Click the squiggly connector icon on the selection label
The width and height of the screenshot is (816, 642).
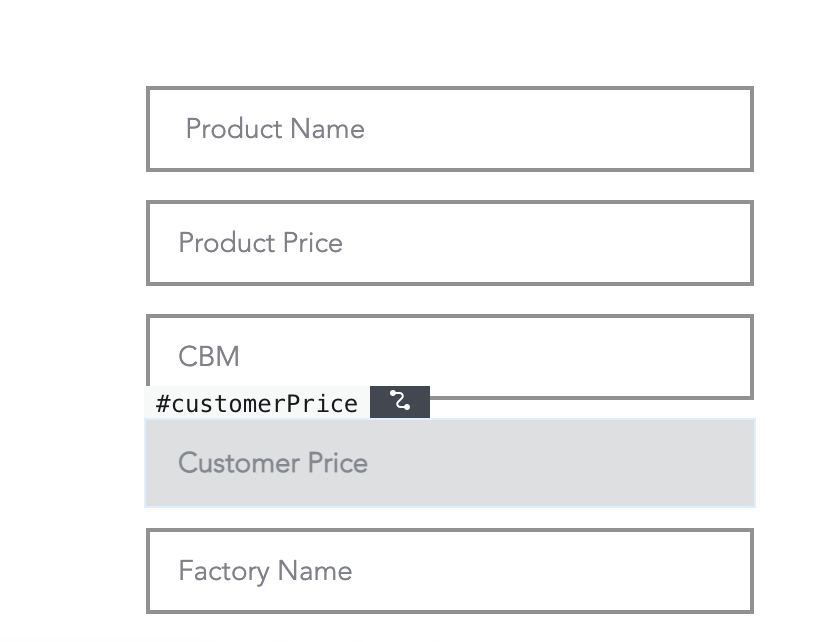(400, 402)
